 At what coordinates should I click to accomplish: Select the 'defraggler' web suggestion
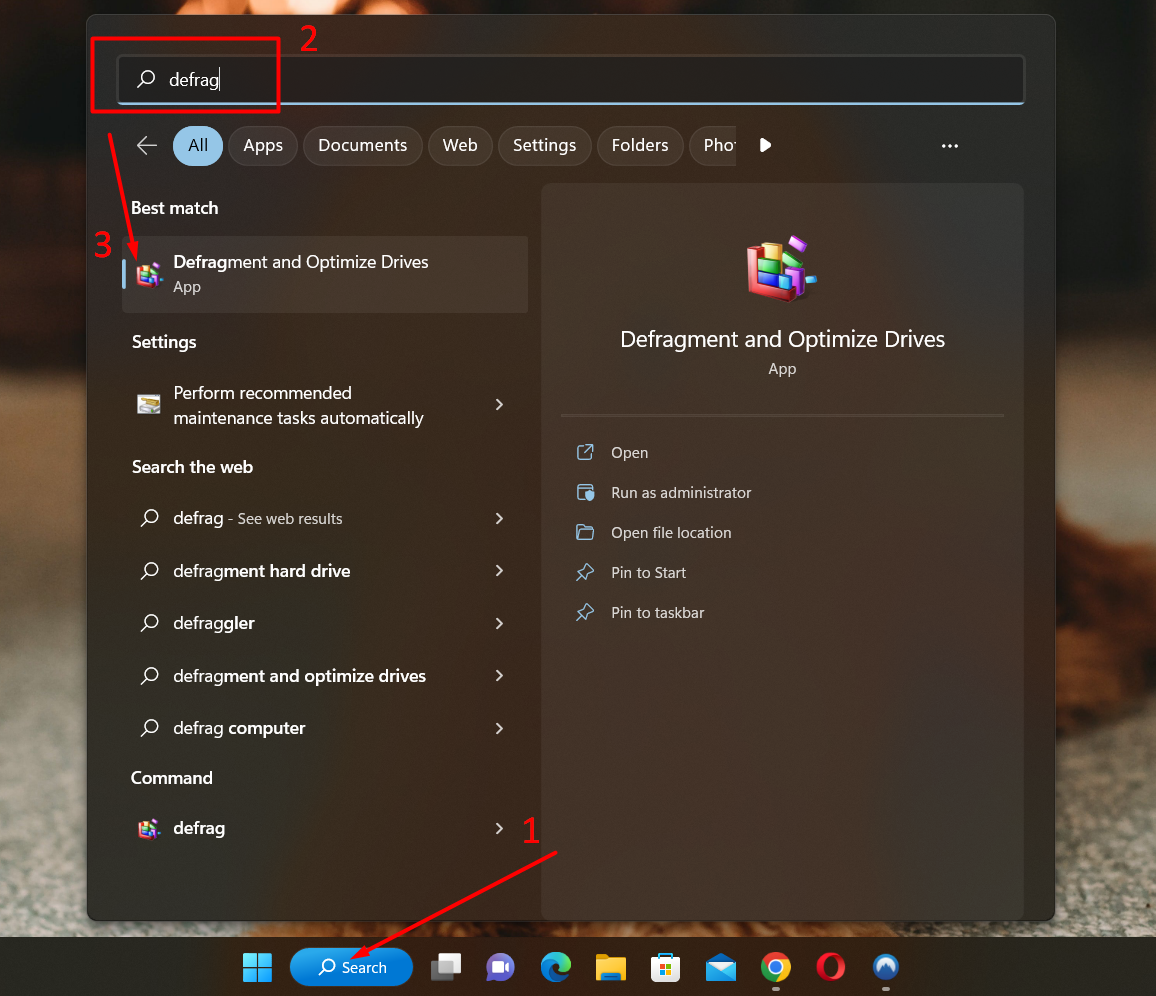214,624
